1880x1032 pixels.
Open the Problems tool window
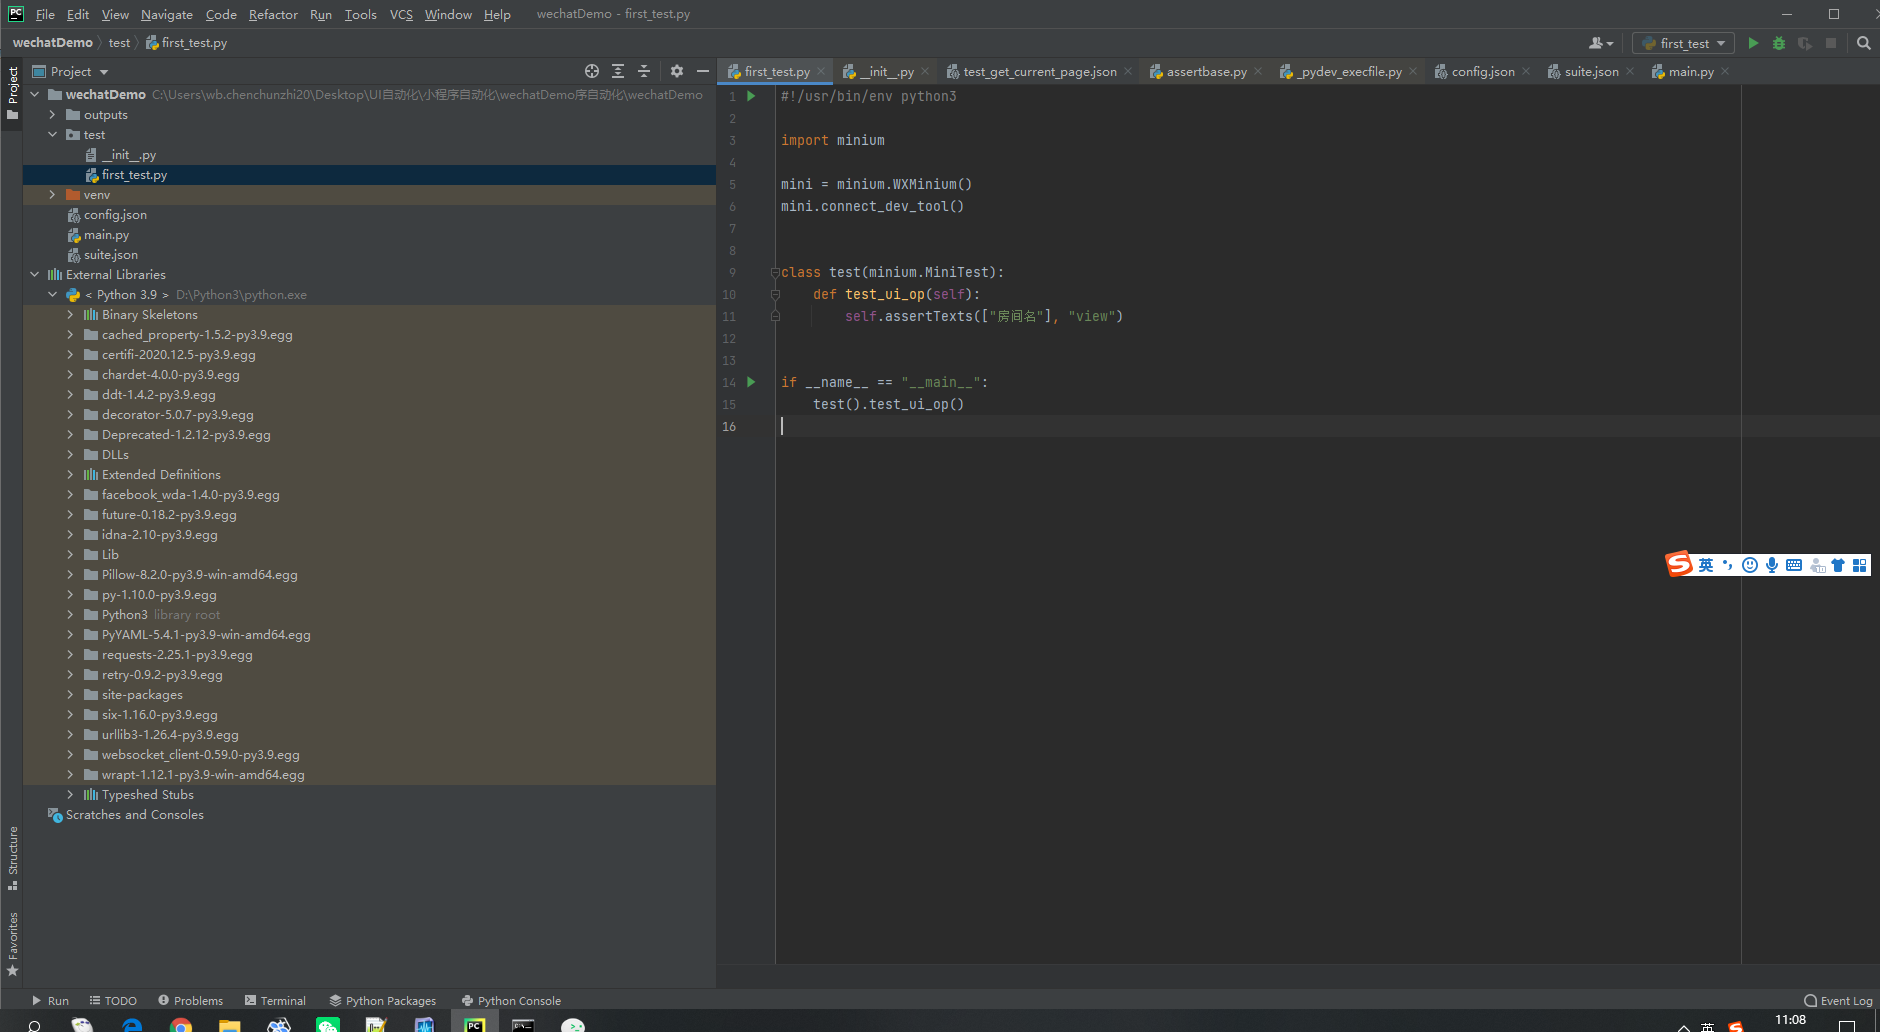[190, 1001]
